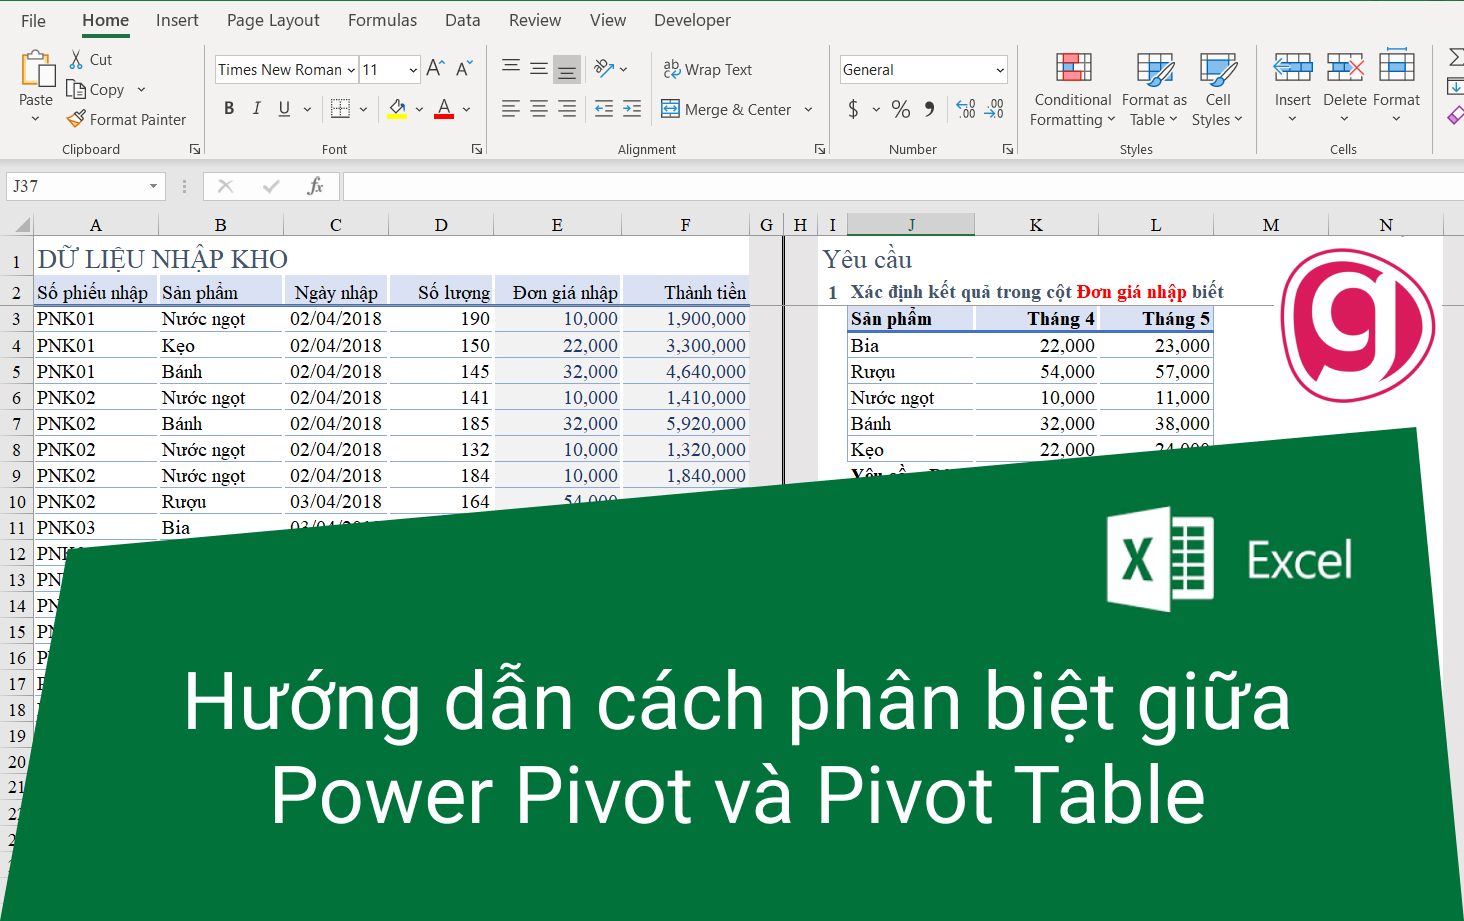Click the Insert Function (fx) icon
This screenshot has width=1464, height=921.
[x=316, y=186]
